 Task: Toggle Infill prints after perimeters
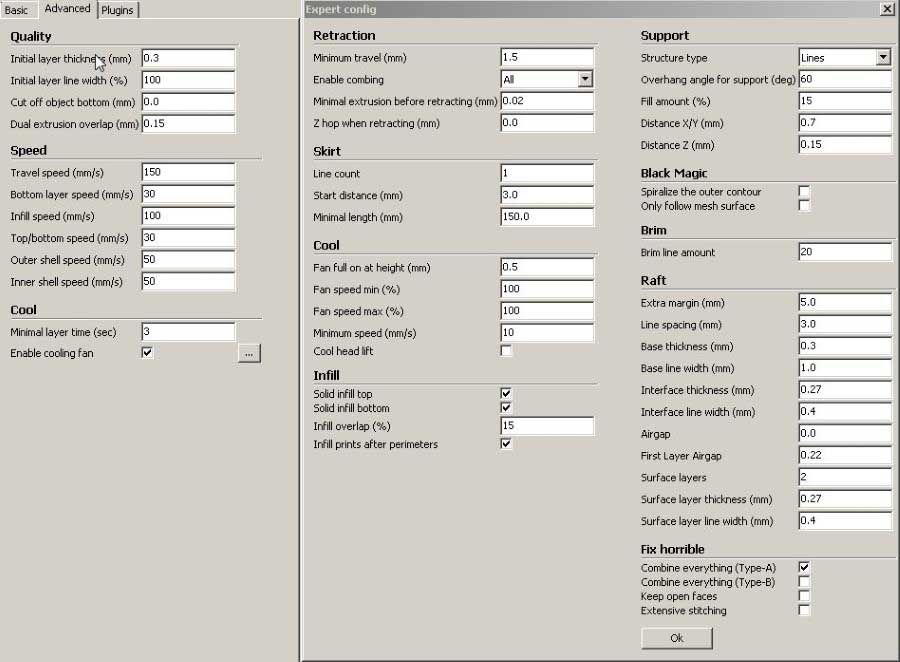click(506, 444)
